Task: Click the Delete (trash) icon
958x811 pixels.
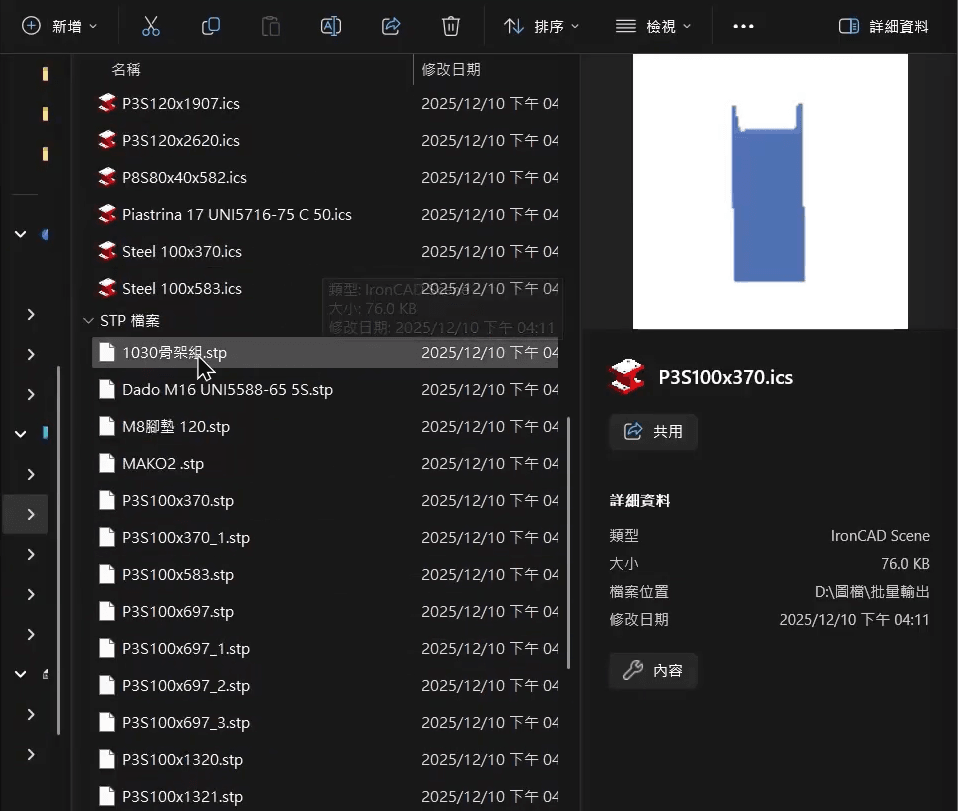Action: pos(451,26)
